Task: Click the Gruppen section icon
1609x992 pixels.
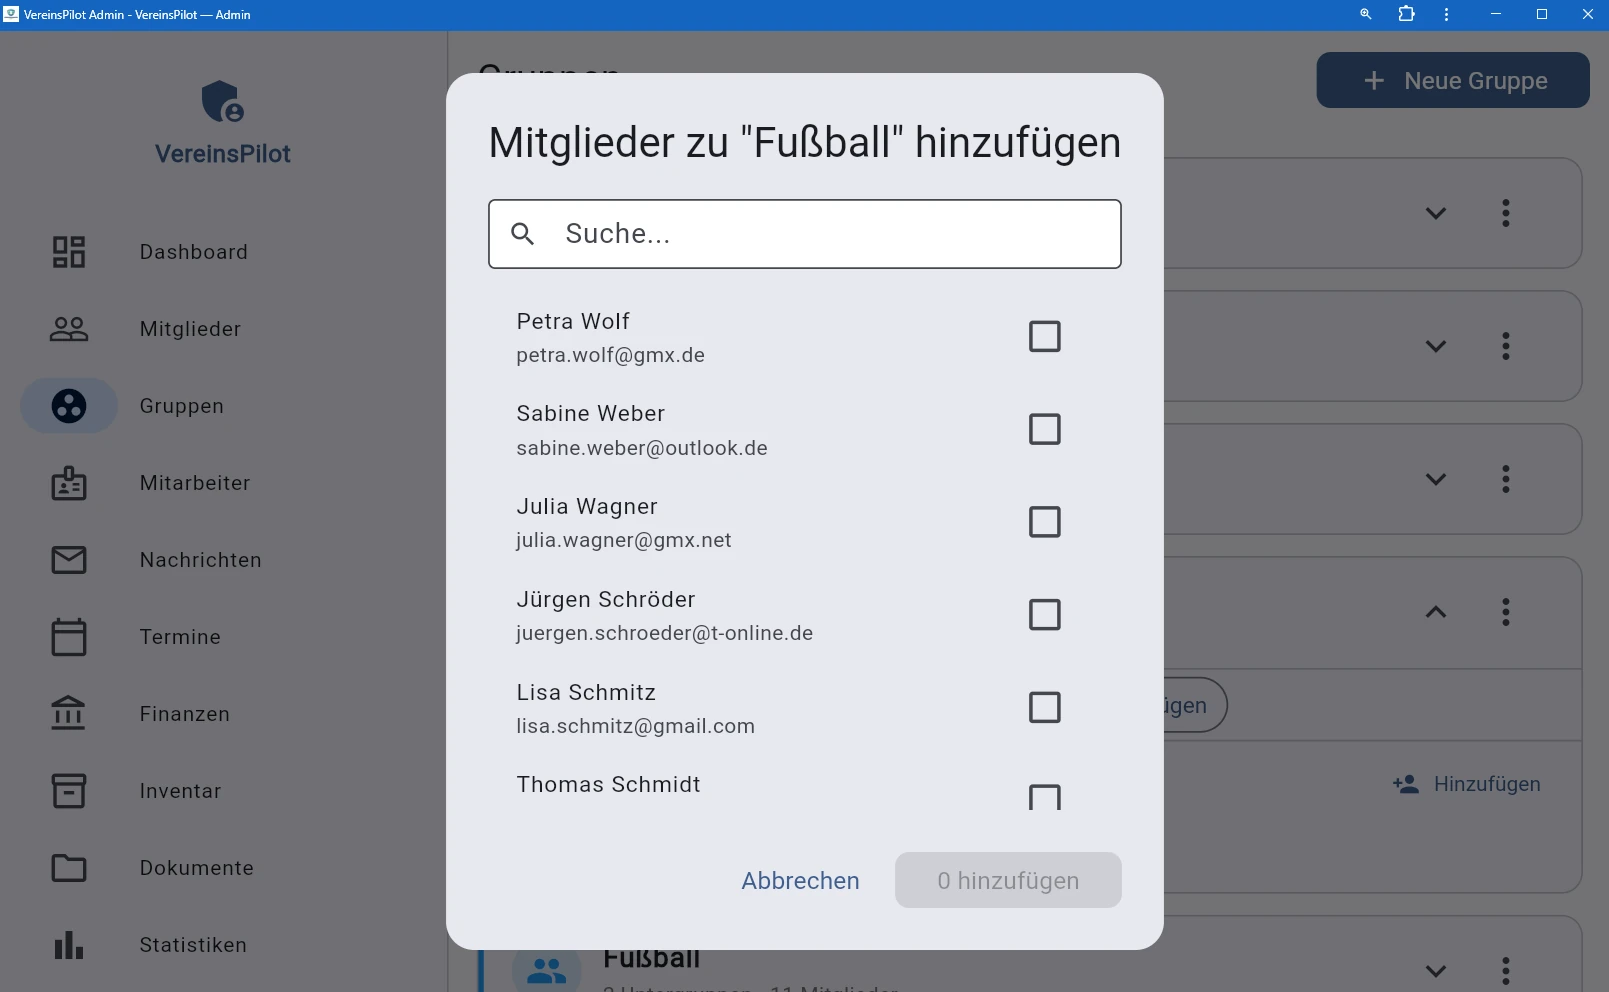Action: (x=67, y=406)
